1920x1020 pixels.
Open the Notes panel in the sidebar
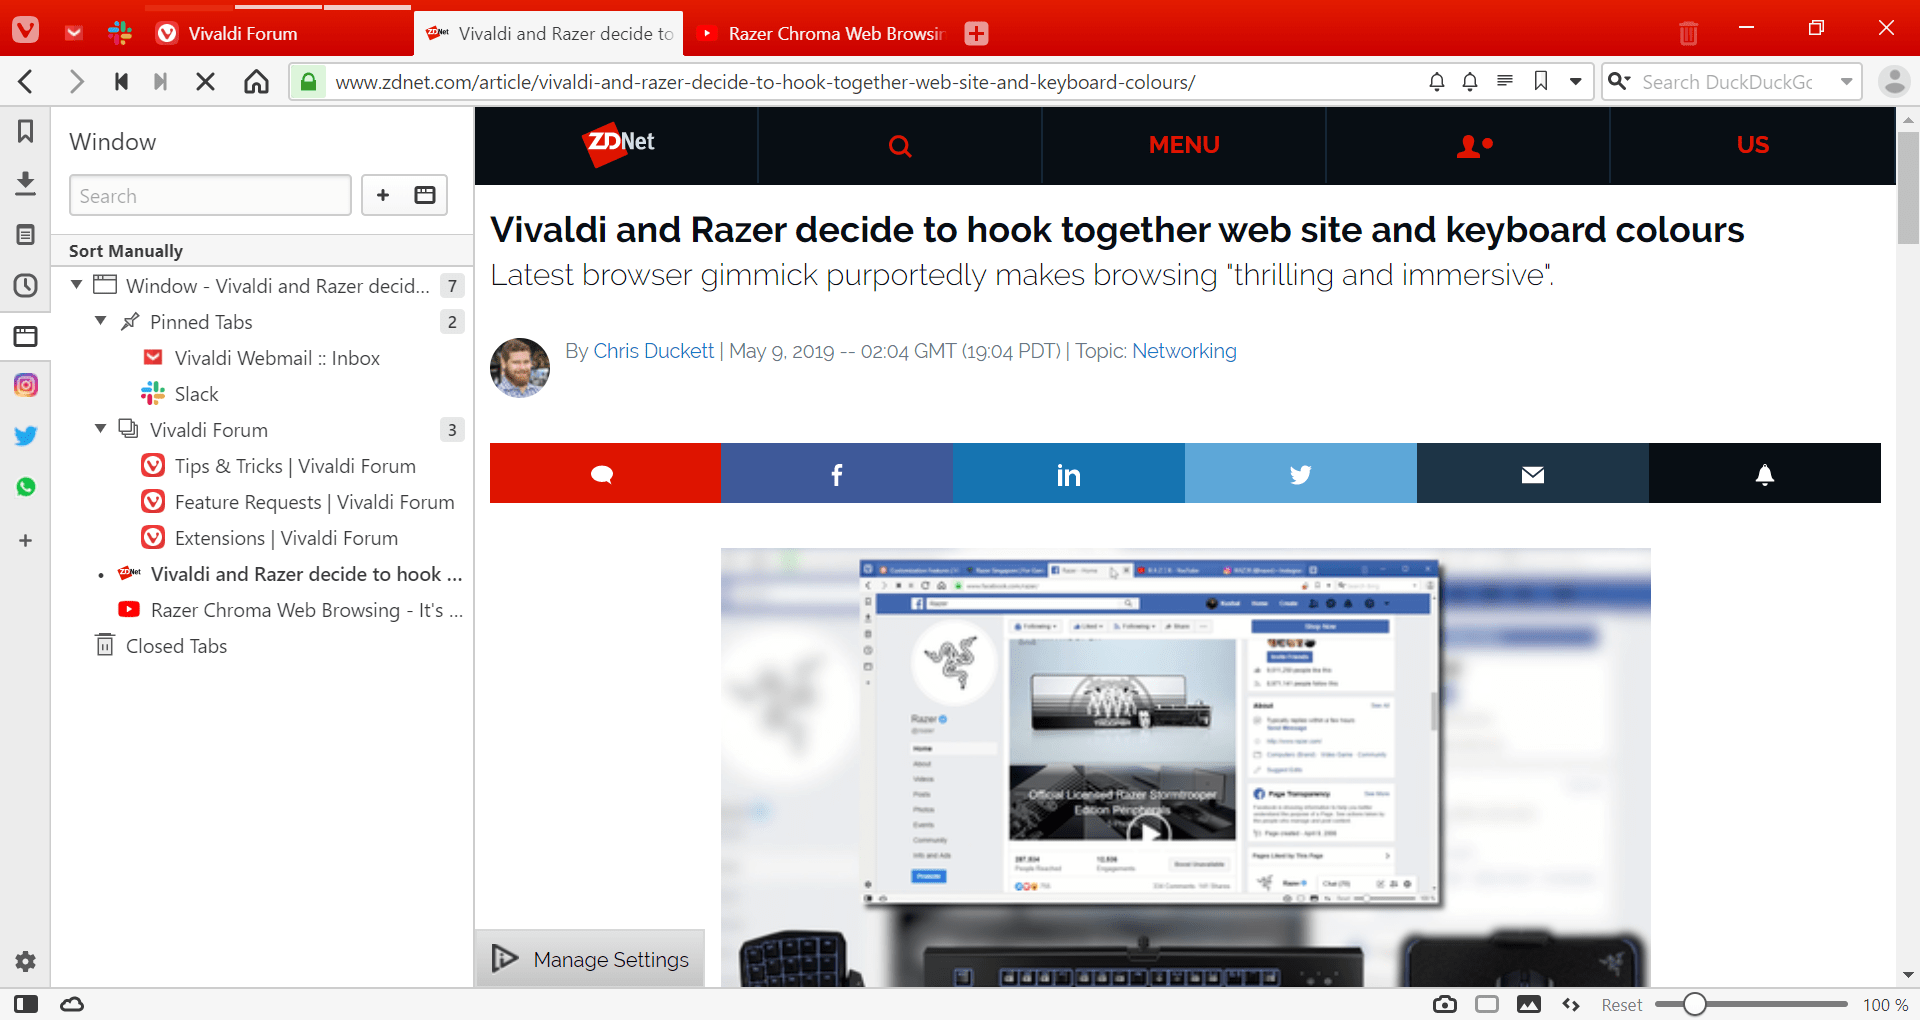pyautogui.click(x=26, y=234)
